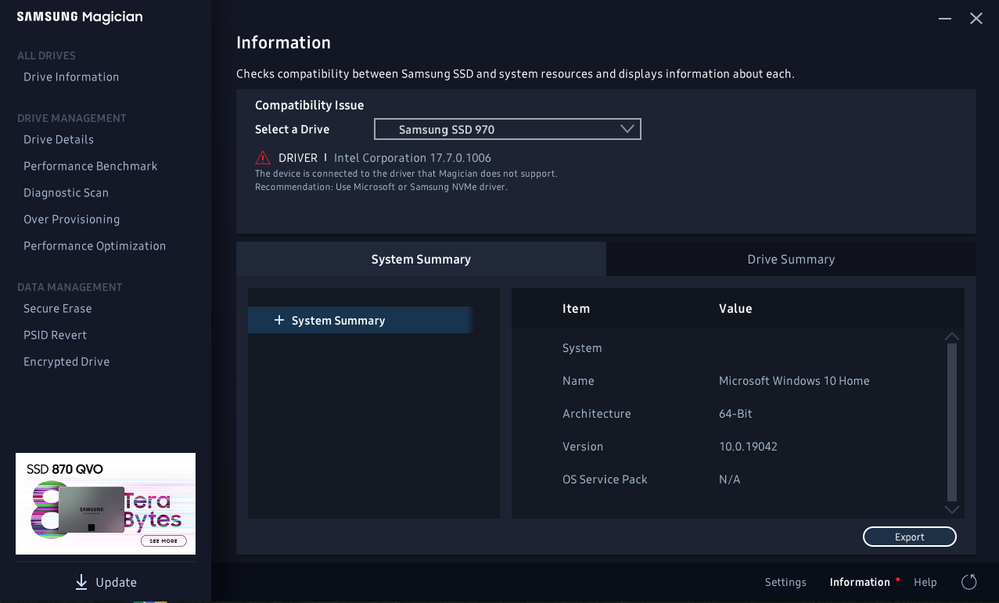The width and height of the screenshot is (999, 603).
Task: Click the dropdown chevron next to Samsung SSD 970
Action: (x=627, y=129)
